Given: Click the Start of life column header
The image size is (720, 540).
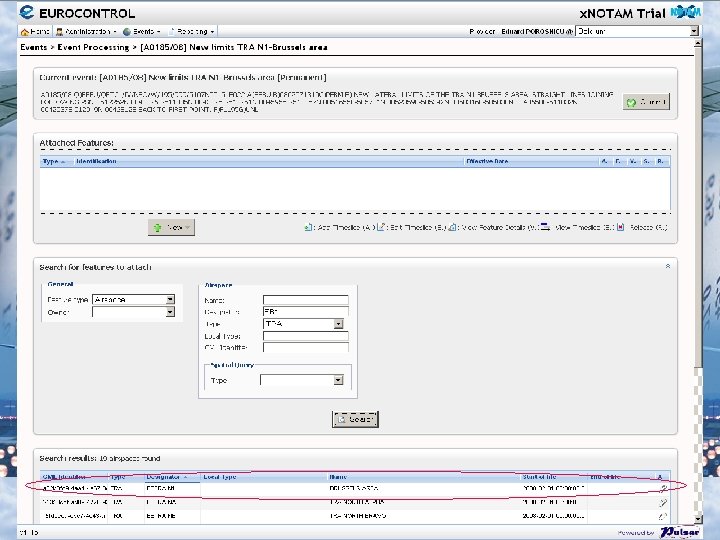Looking at the screenshot, I should pos(553,477).
